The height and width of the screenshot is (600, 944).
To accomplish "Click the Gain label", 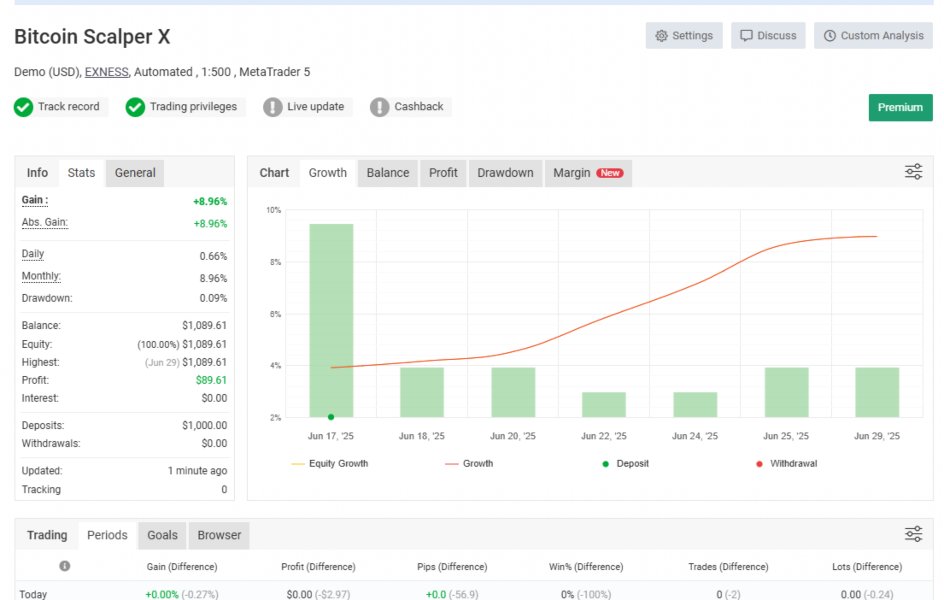I will [x=34, y=200].
